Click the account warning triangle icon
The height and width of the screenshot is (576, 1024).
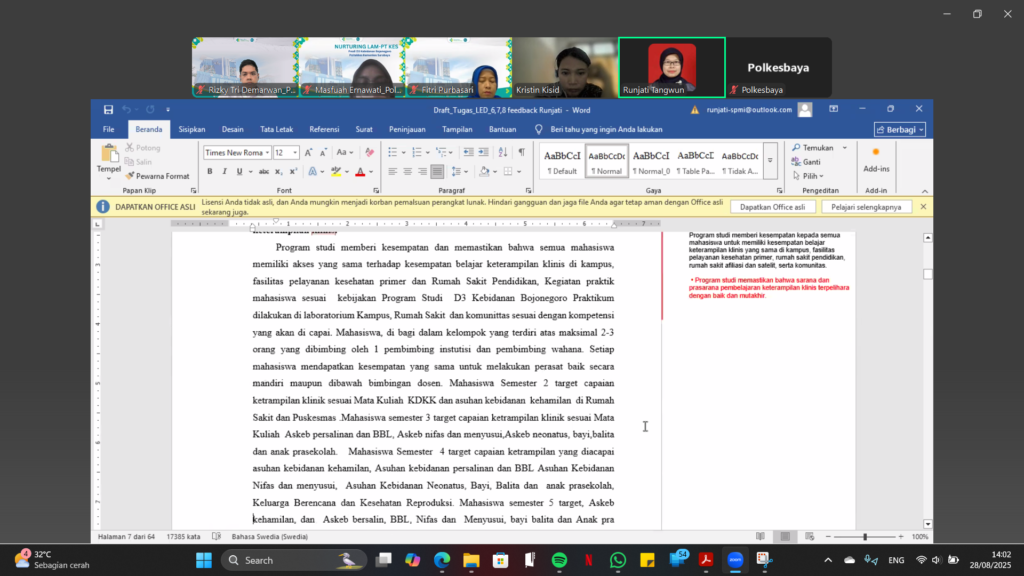695,110
